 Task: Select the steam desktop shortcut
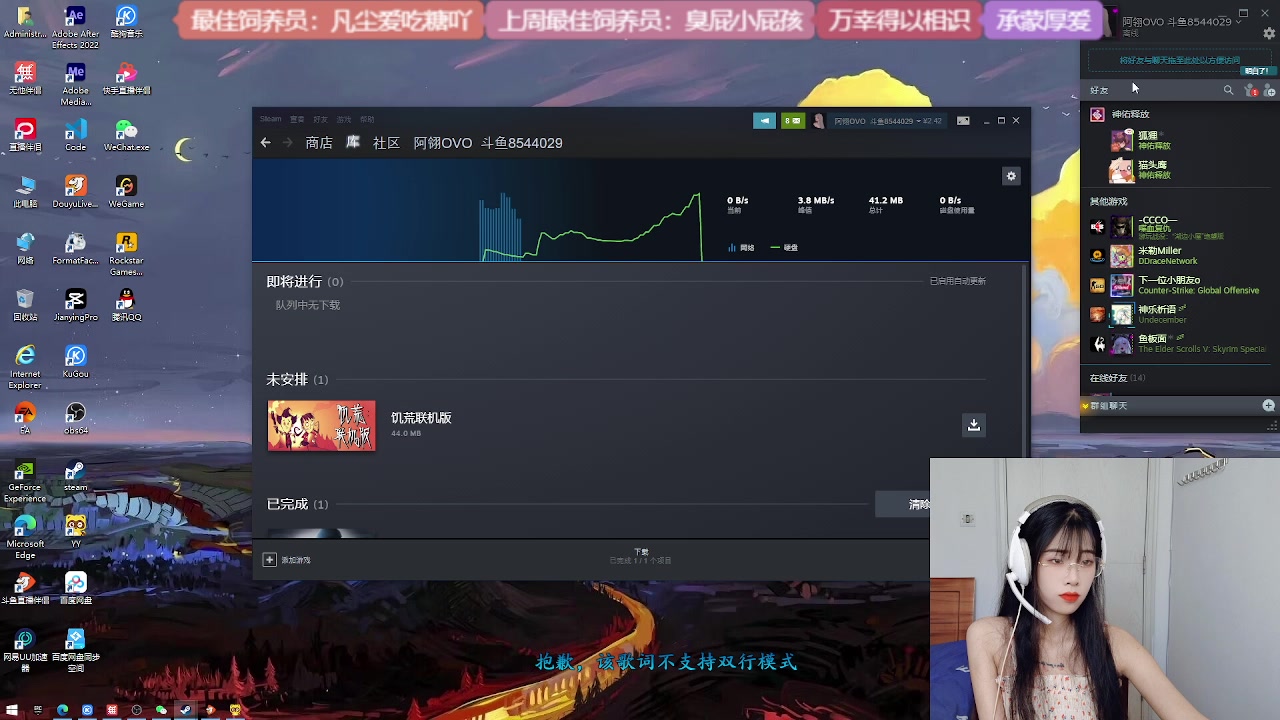tap(75, 476)
